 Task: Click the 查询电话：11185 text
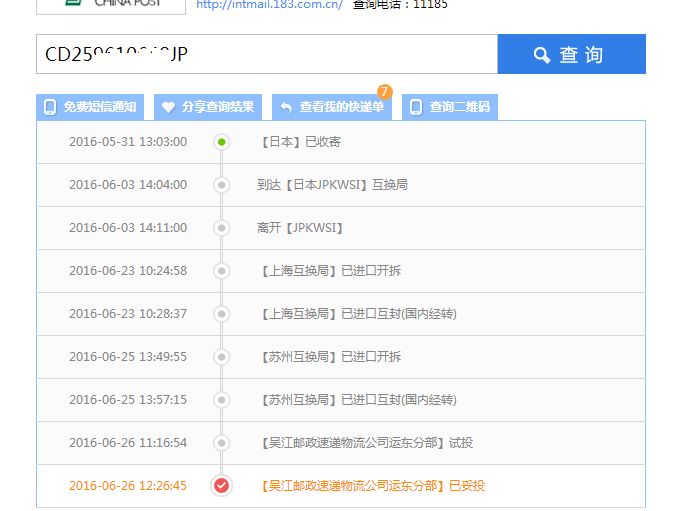(400, 4)
